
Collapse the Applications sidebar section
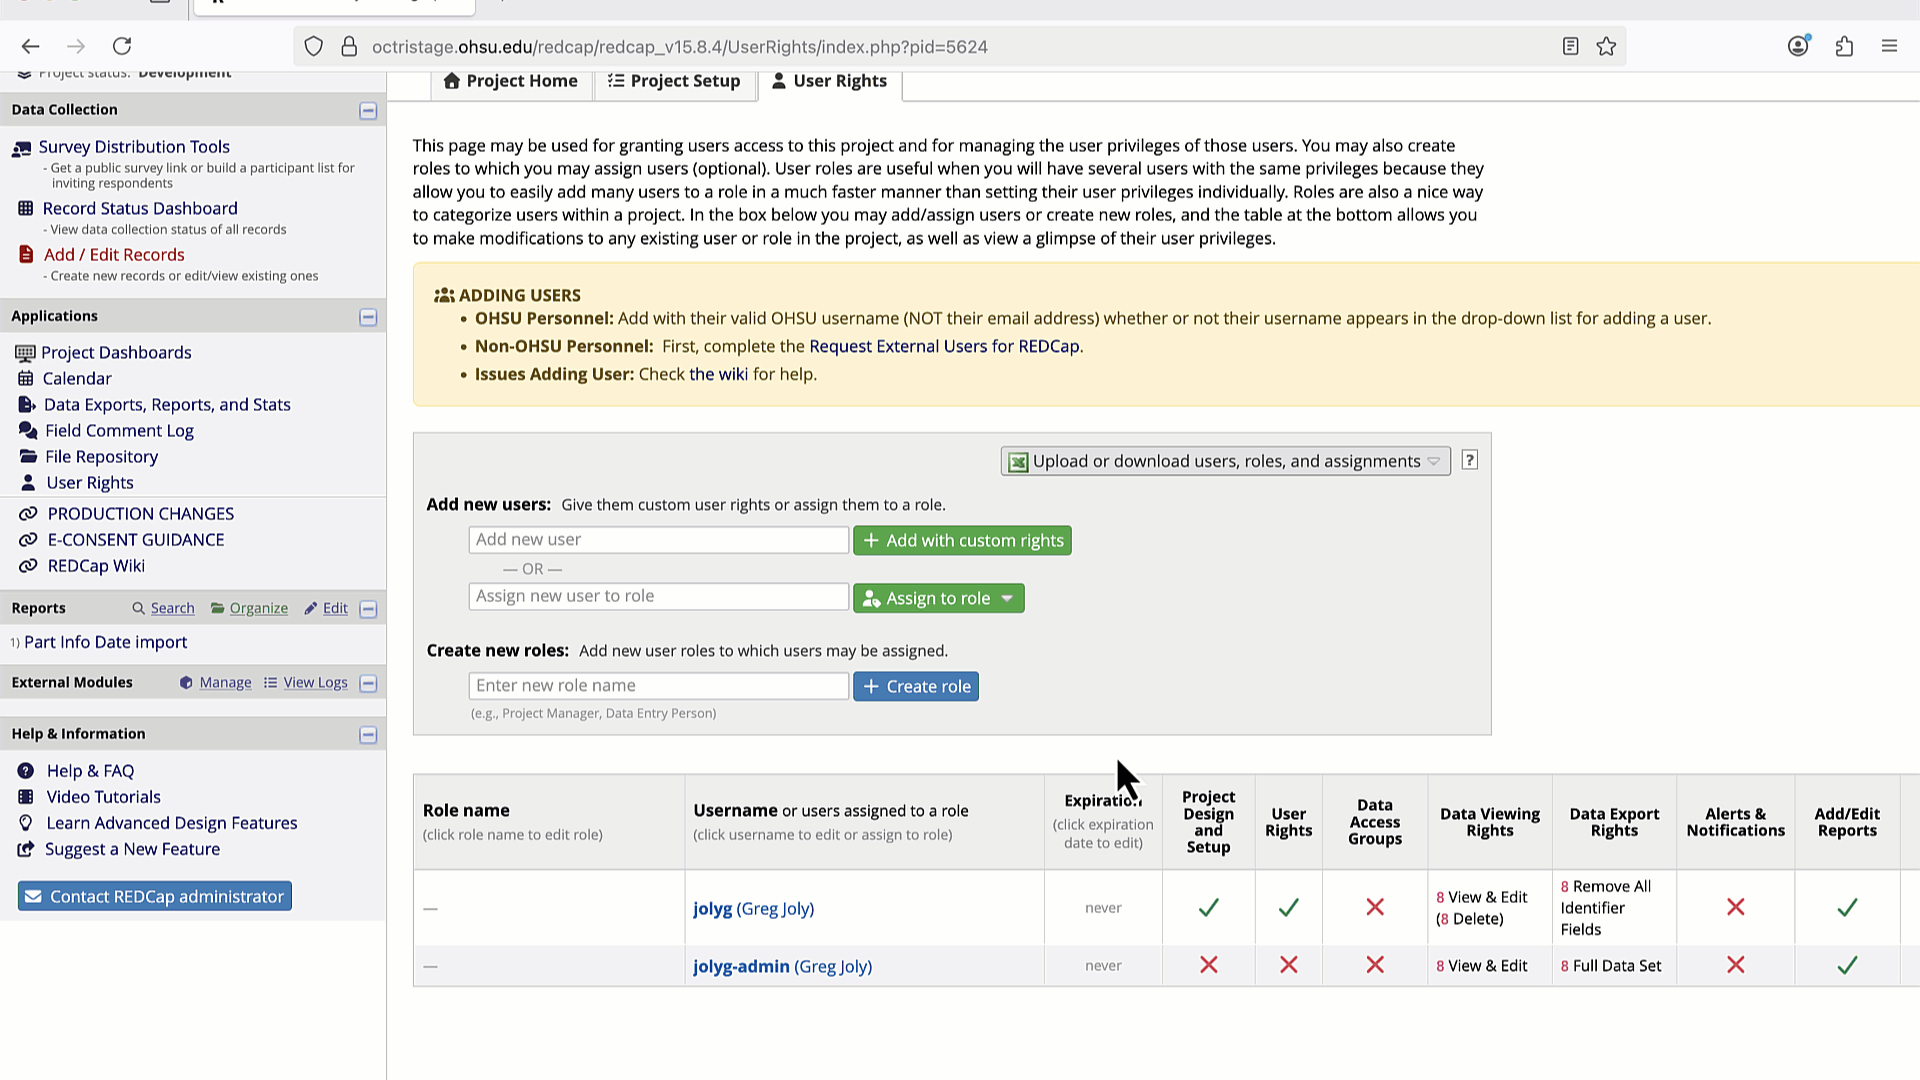[368, 317]
